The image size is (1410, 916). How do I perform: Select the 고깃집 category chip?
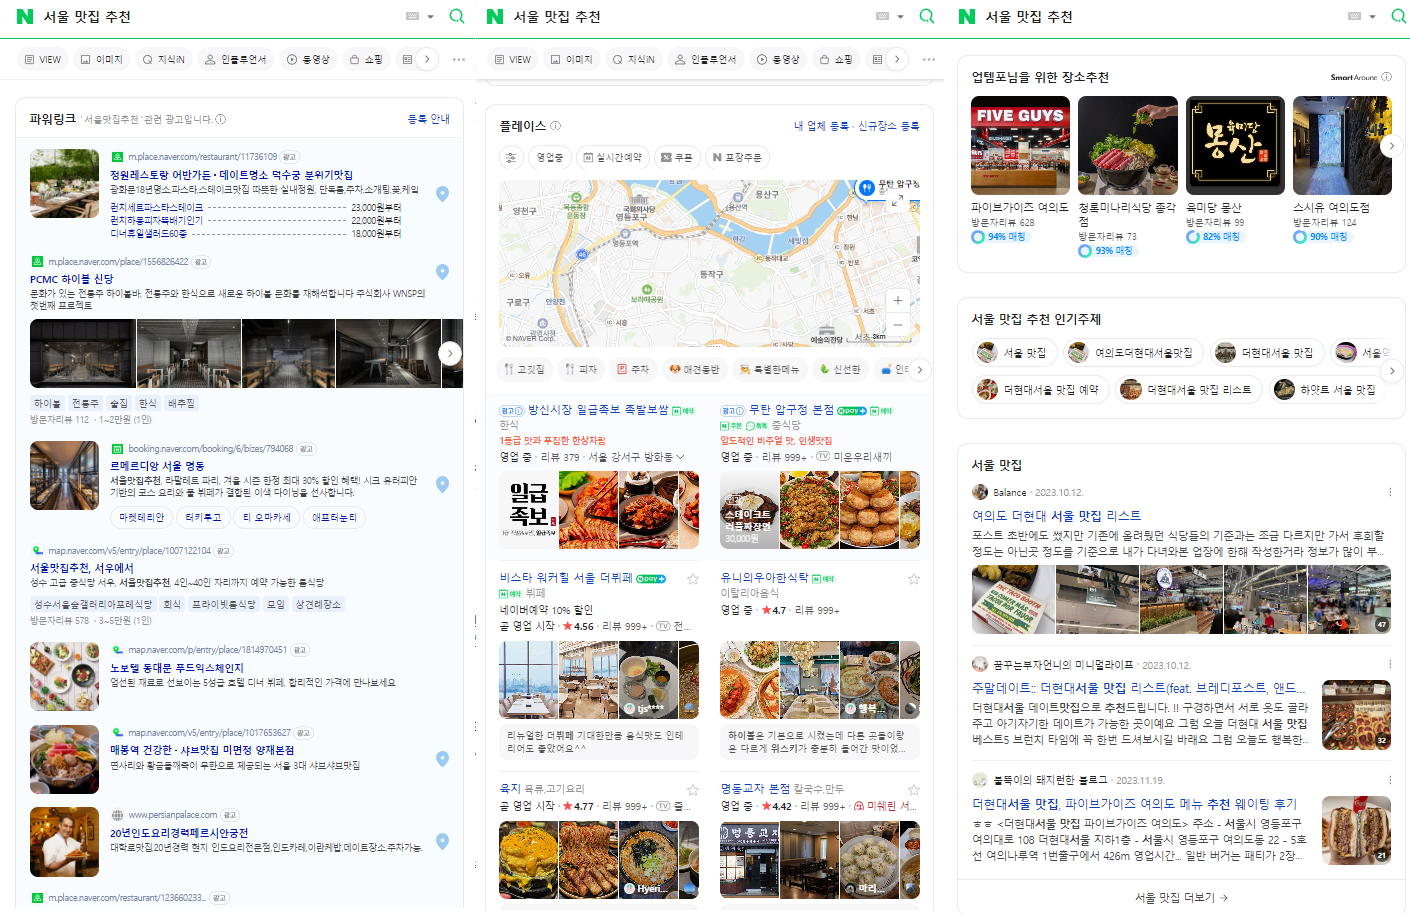pyautogui.click(x=526, y=369)
